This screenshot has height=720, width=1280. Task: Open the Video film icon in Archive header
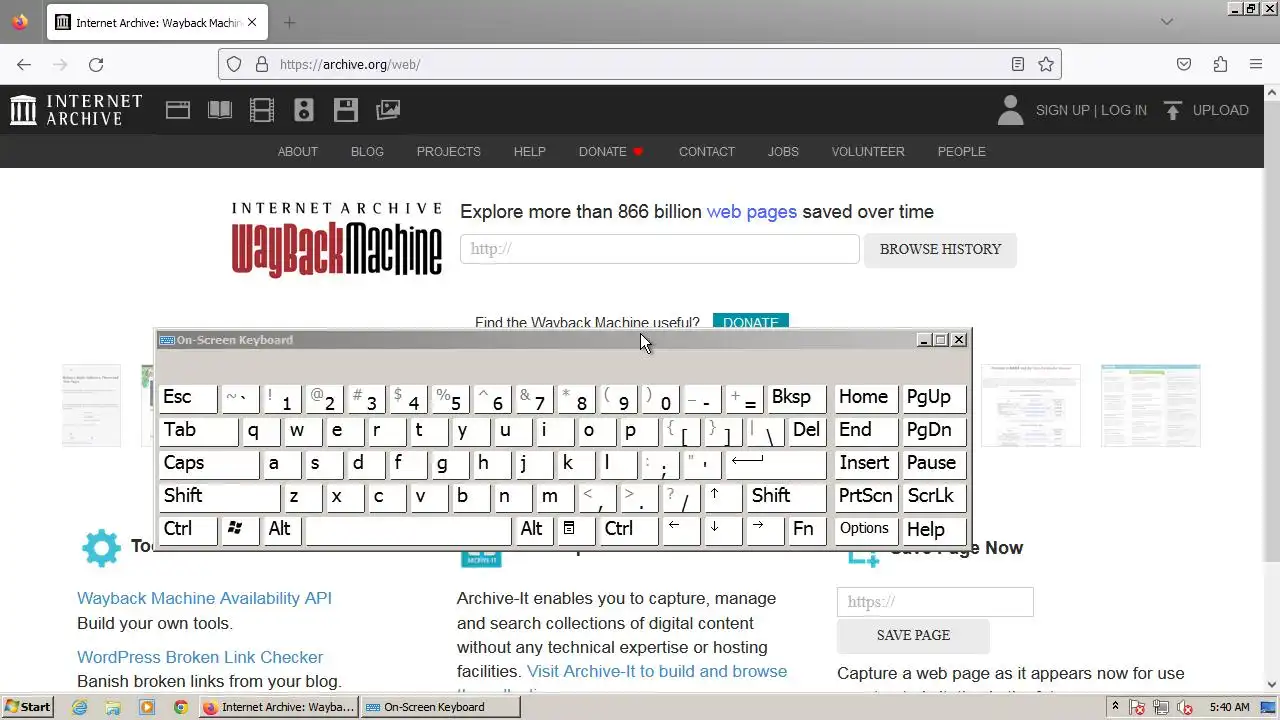[262, 110]
